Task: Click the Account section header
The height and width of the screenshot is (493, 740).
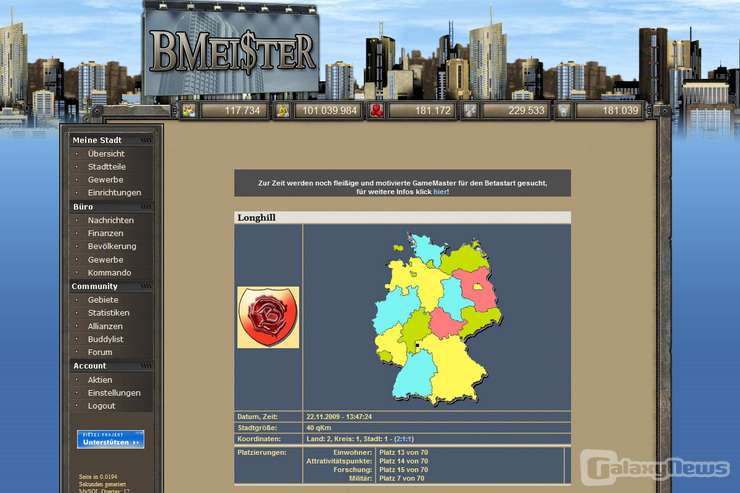Action: tap(90, 366)
